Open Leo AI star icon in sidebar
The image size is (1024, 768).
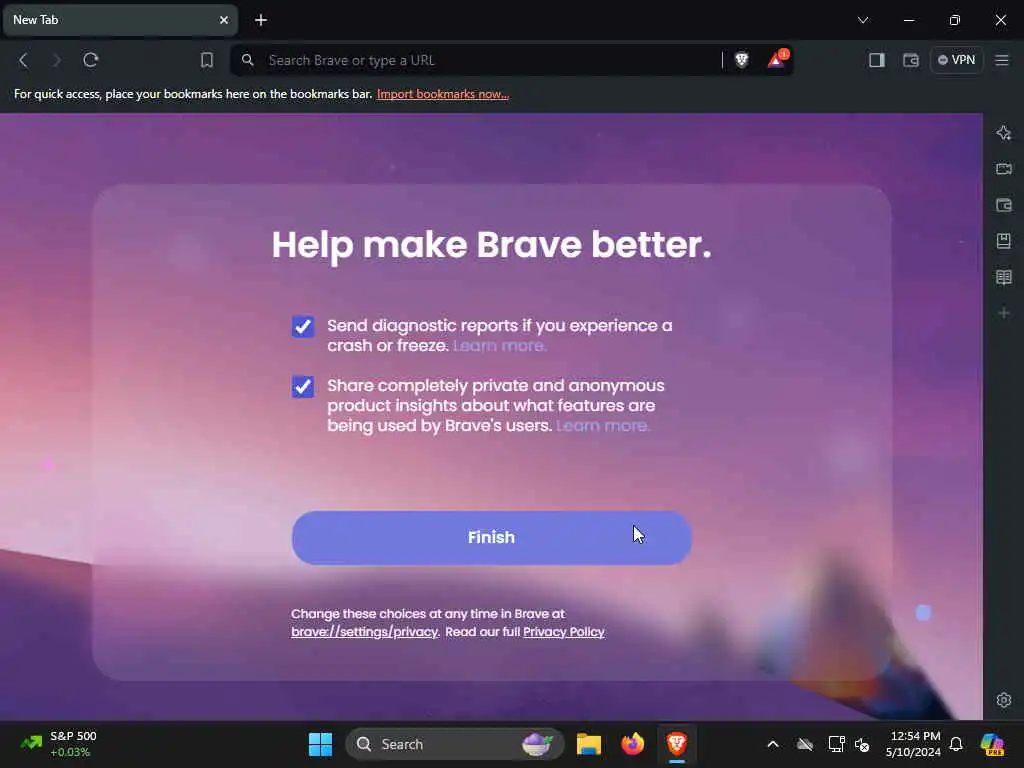(1004, 133)
